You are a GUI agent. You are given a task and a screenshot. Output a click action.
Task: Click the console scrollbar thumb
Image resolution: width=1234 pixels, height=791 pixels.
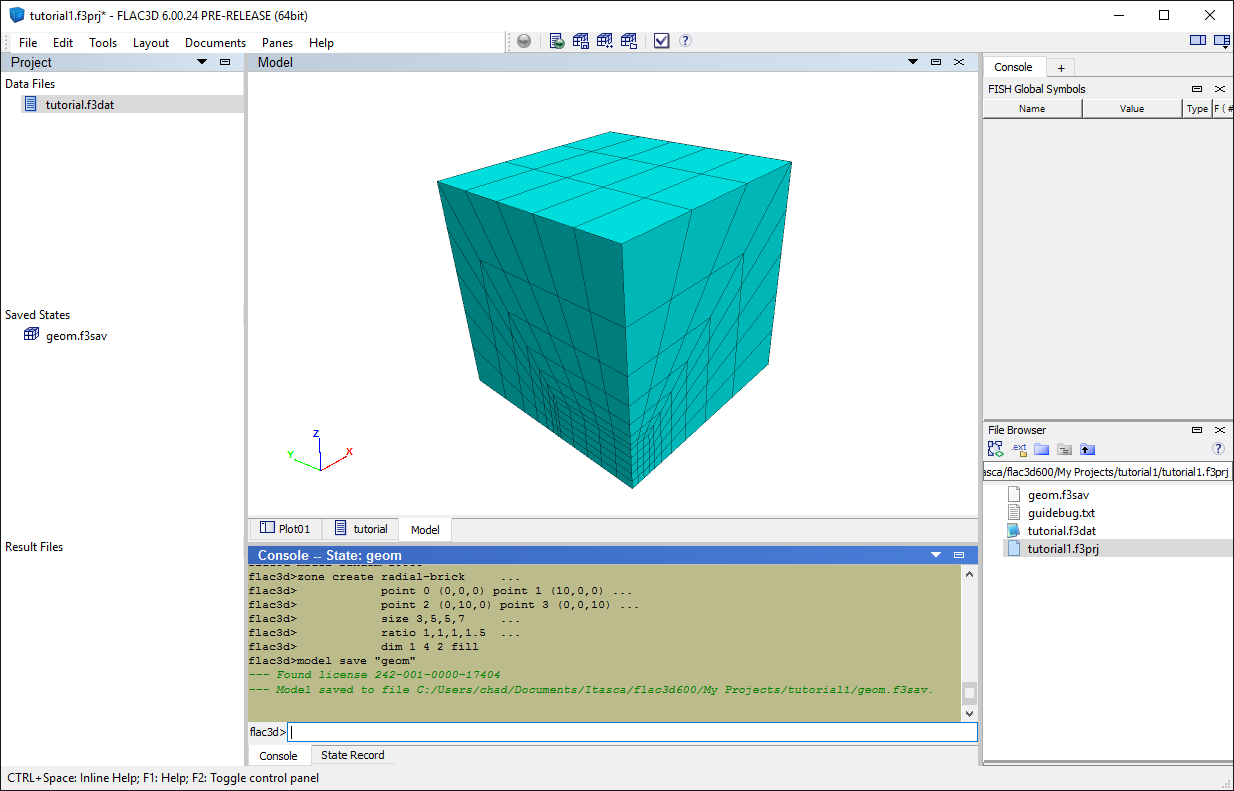pos(969,692)
